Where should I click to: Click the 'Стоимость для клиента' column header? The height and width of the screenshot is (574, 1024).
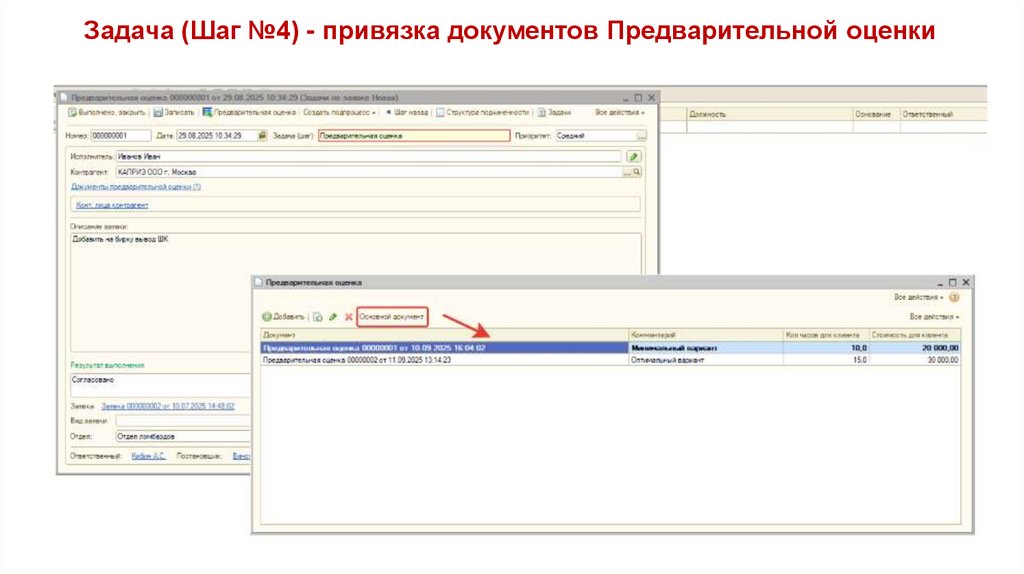(x=914, y=335)
